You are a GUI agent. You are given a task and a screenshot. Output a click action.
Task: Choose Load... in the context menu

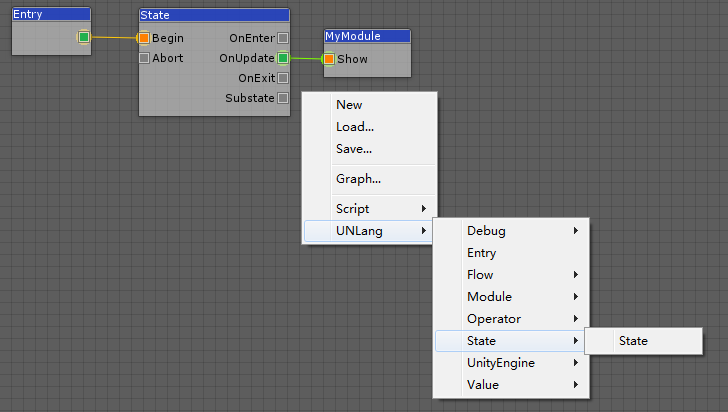355,127
